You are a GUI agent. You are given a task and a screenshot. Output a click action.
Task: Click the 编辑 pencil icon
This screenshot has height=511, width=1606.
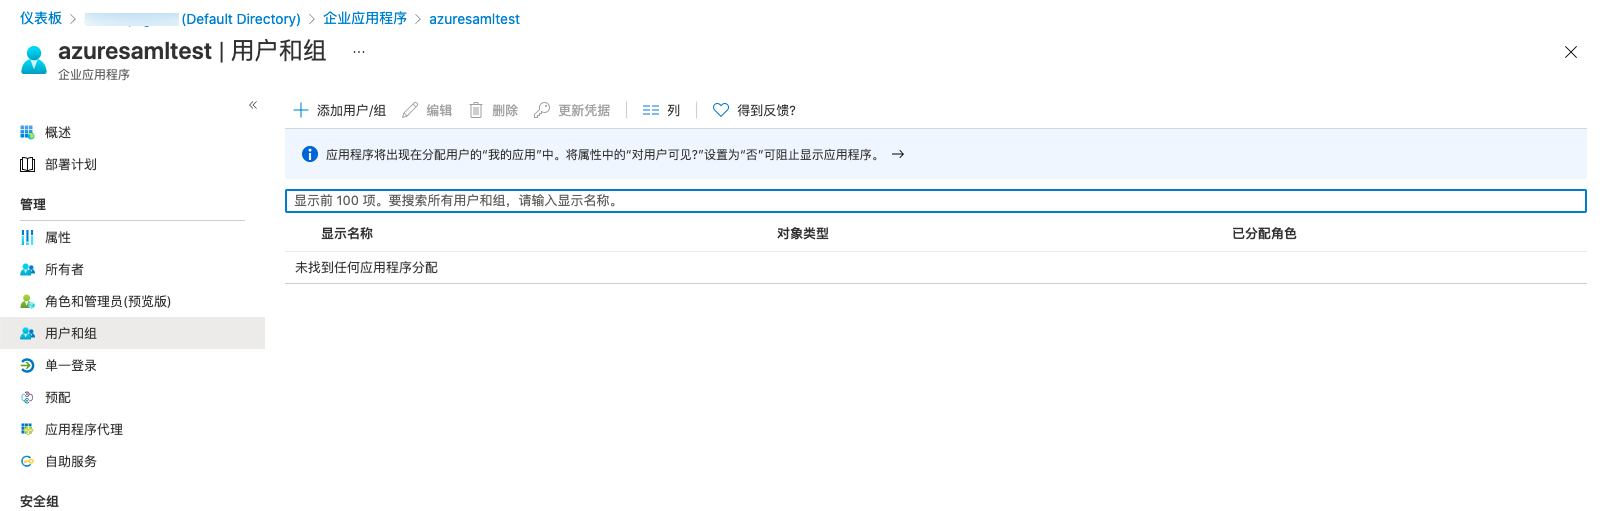(410, 110)
